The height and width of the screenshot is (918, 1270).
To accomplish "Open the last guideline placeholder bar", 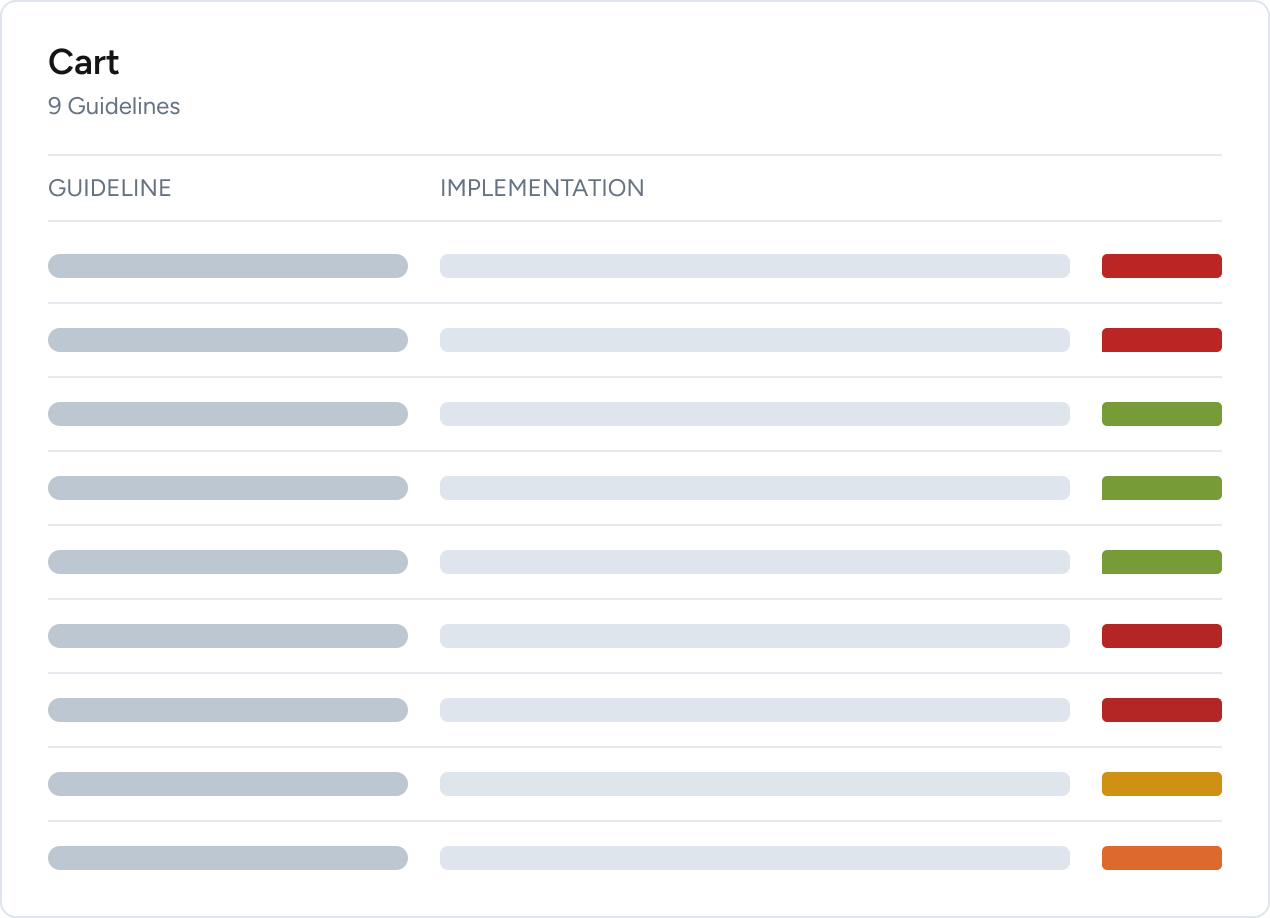I will [x=228, y=858].
